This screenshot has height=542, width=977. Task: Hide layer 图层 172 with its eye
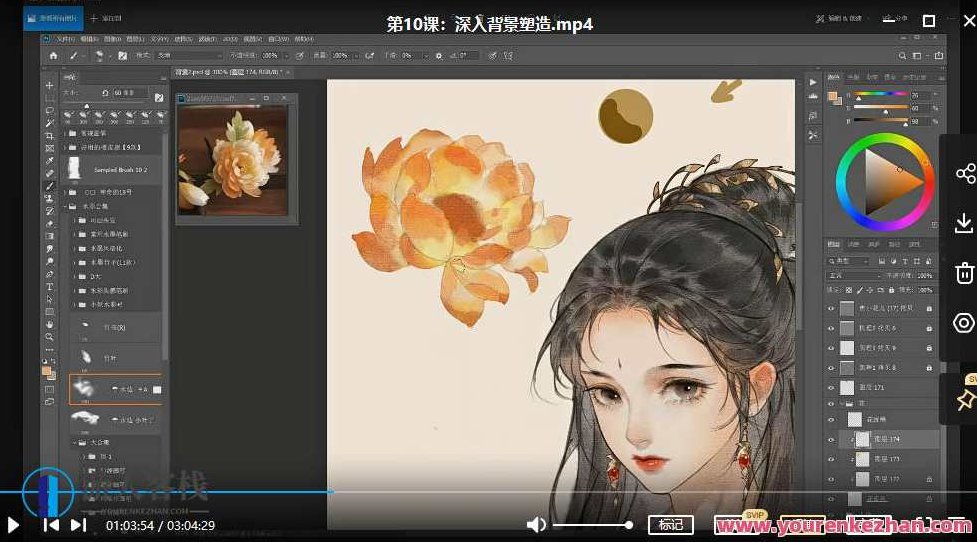click(x=831, y=479)
